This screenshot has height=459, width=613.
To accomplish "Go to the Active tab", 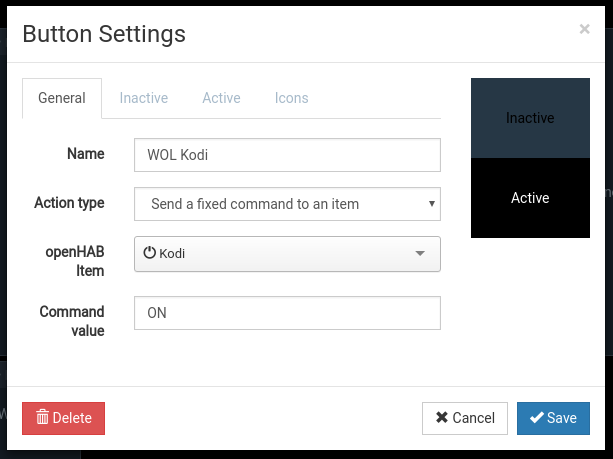I will [x=221, y=98].
